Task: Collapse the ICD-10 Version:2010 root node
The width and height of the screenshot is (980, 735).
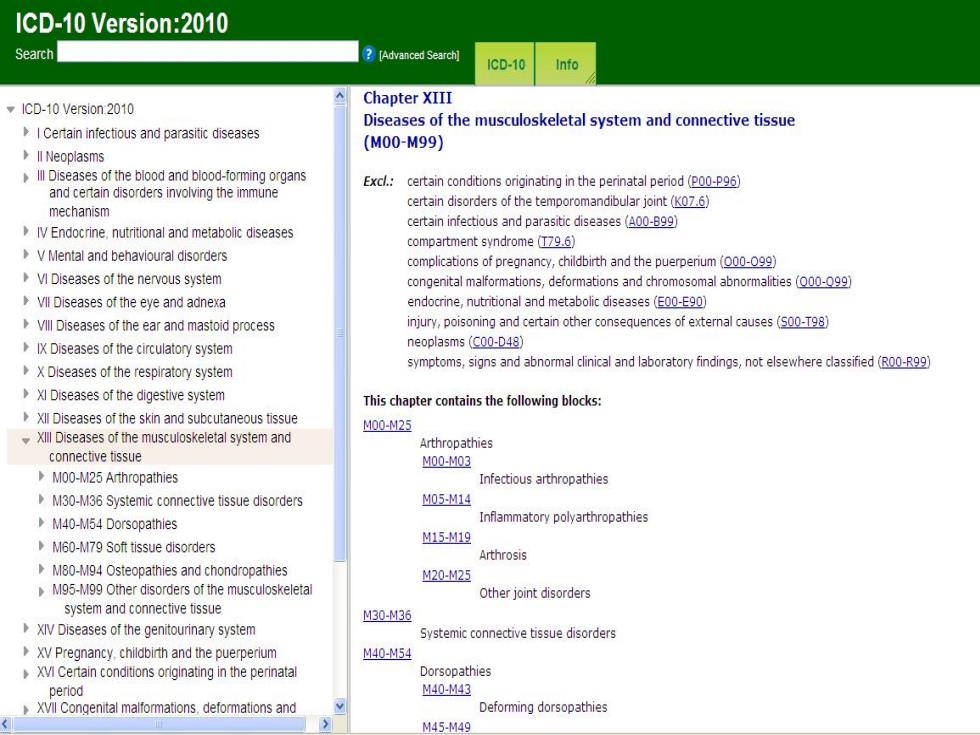Action: pos(11,109)
